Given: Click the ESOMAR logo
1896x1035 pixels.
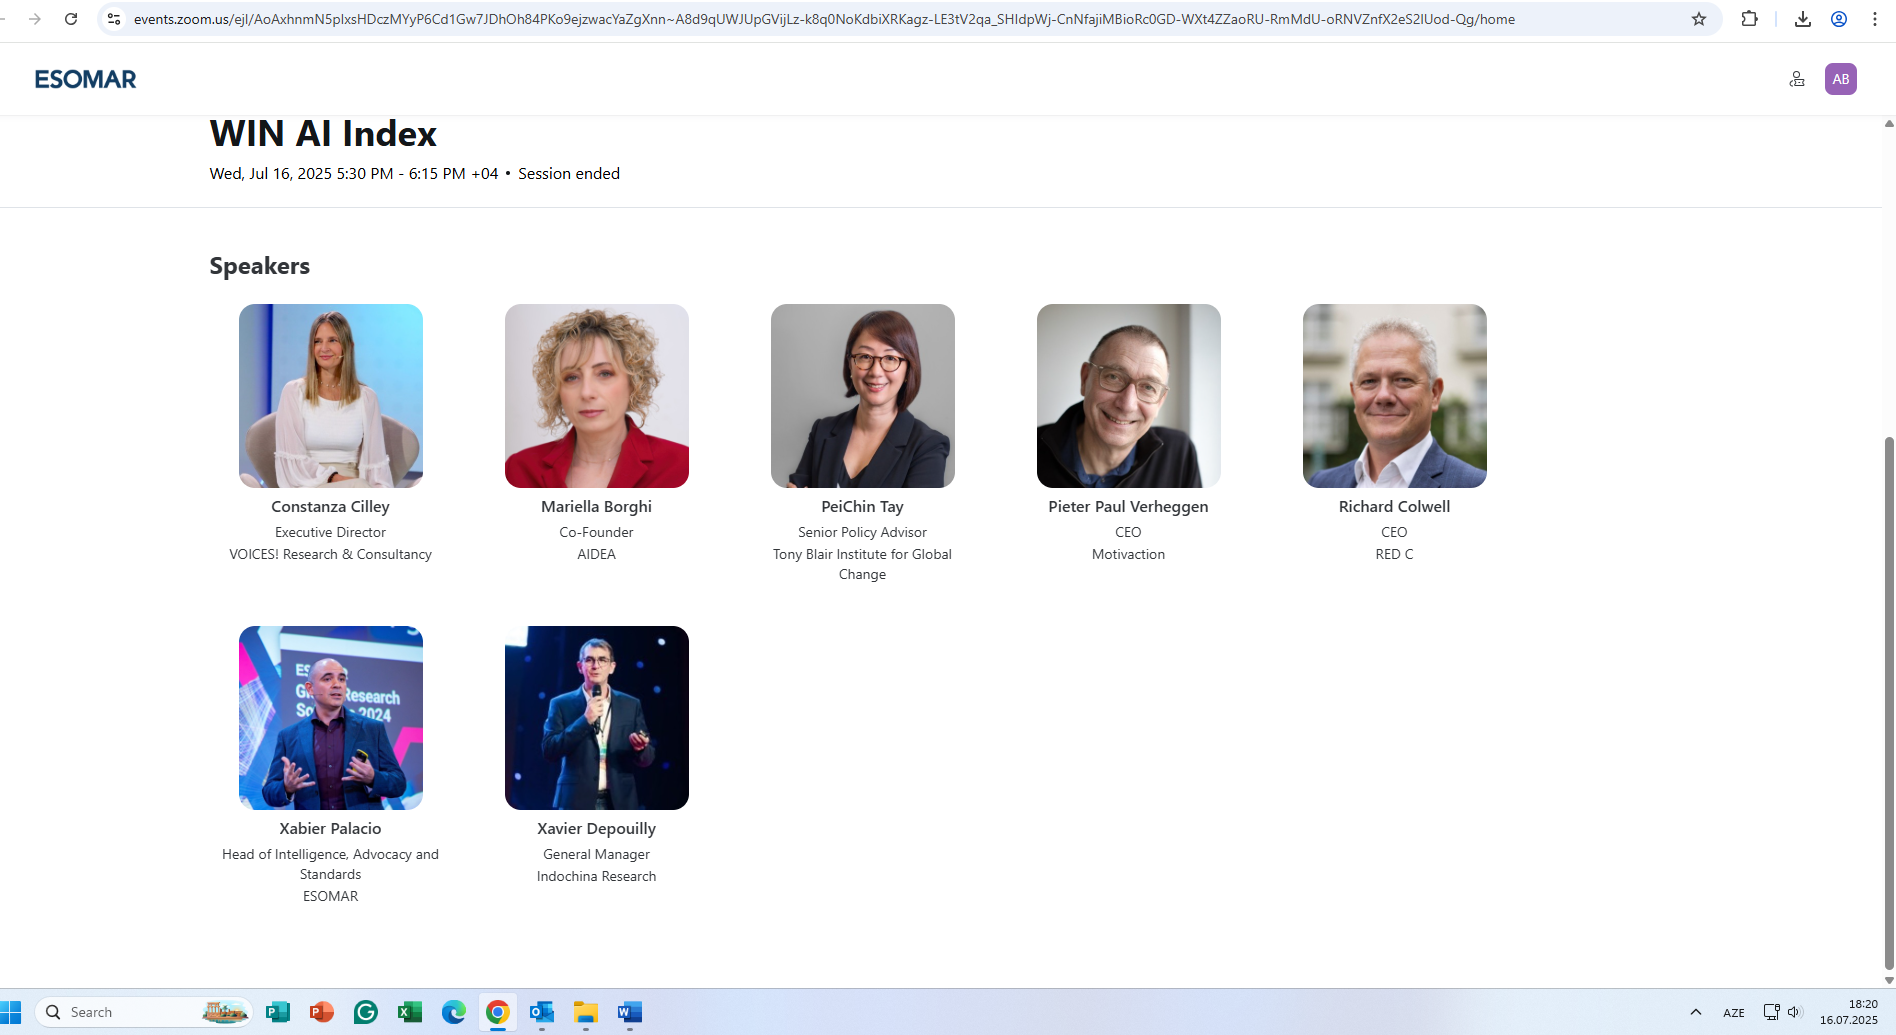Looking at the screenshot, I should (x=85, y=79).
